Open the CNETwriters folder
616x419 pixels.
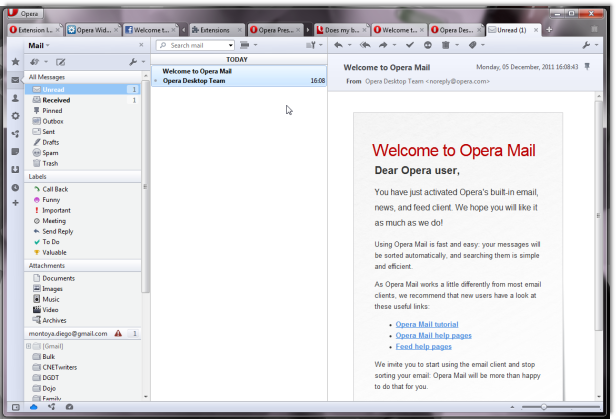[x=82, y=367]
